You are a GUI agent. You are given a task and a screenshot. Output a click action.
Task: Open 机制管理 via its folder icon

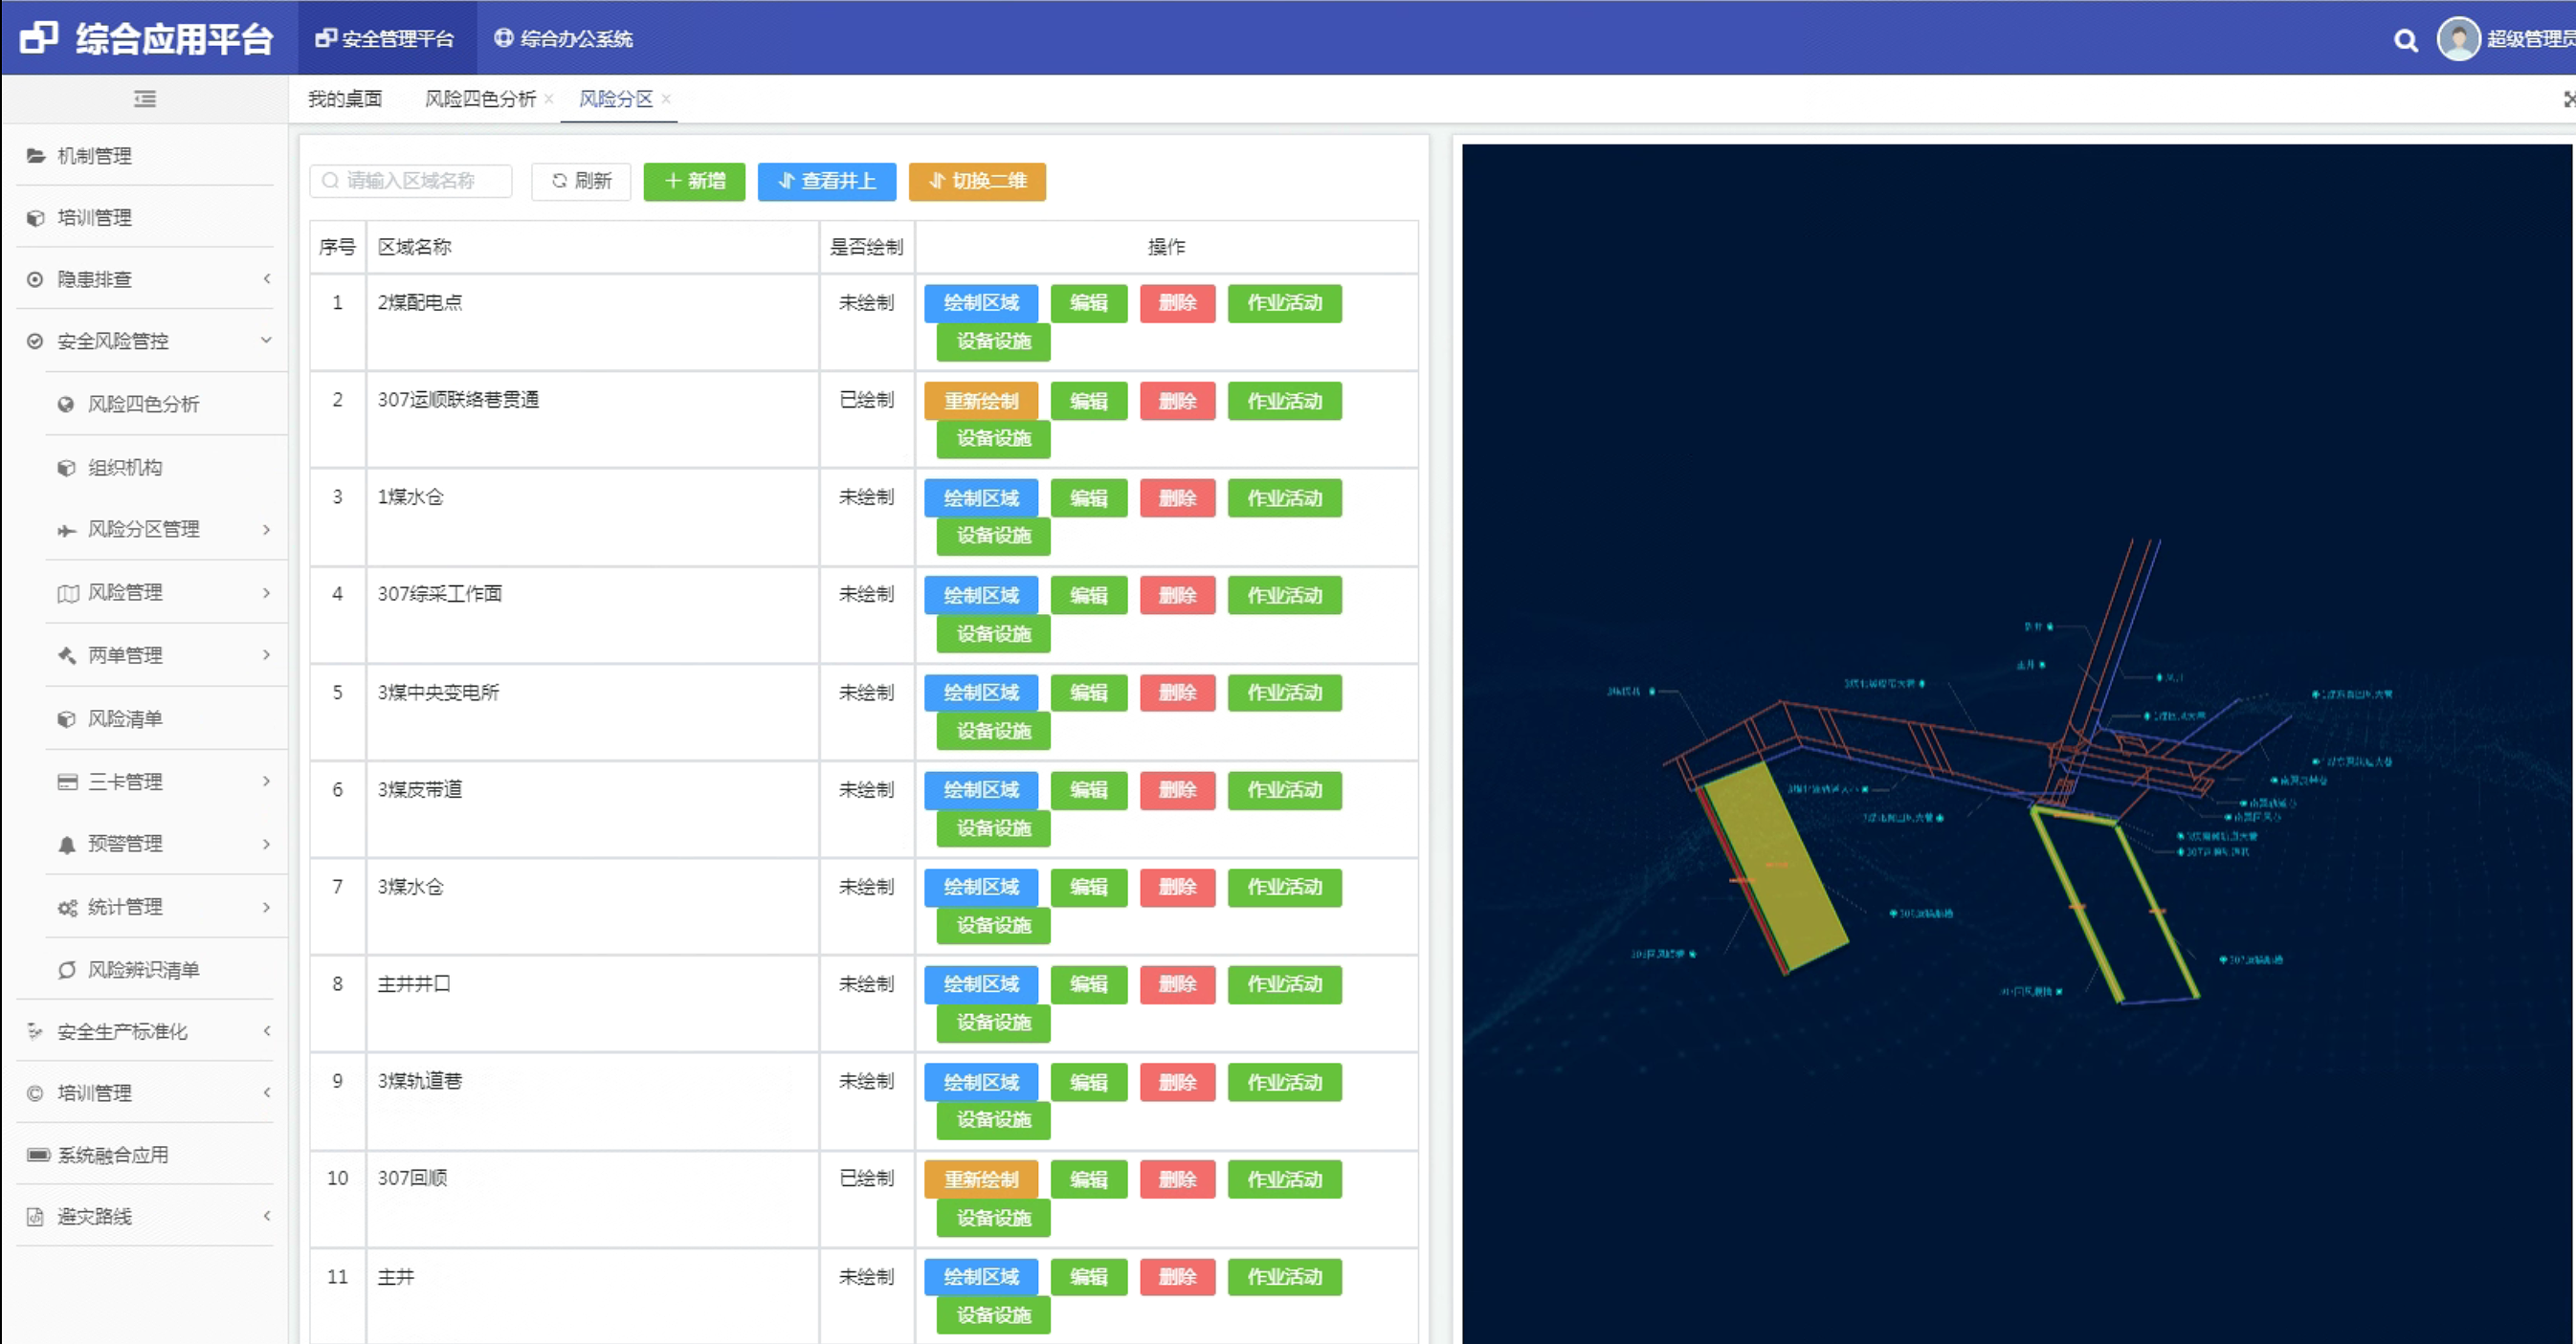coord(36,156)
